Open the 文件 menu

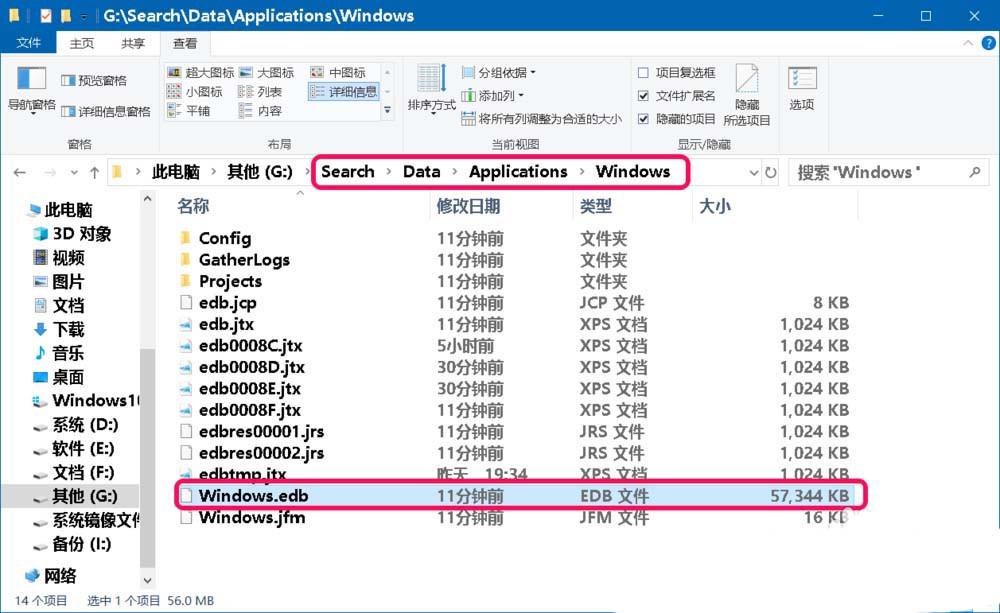click(x=30, y=43)
